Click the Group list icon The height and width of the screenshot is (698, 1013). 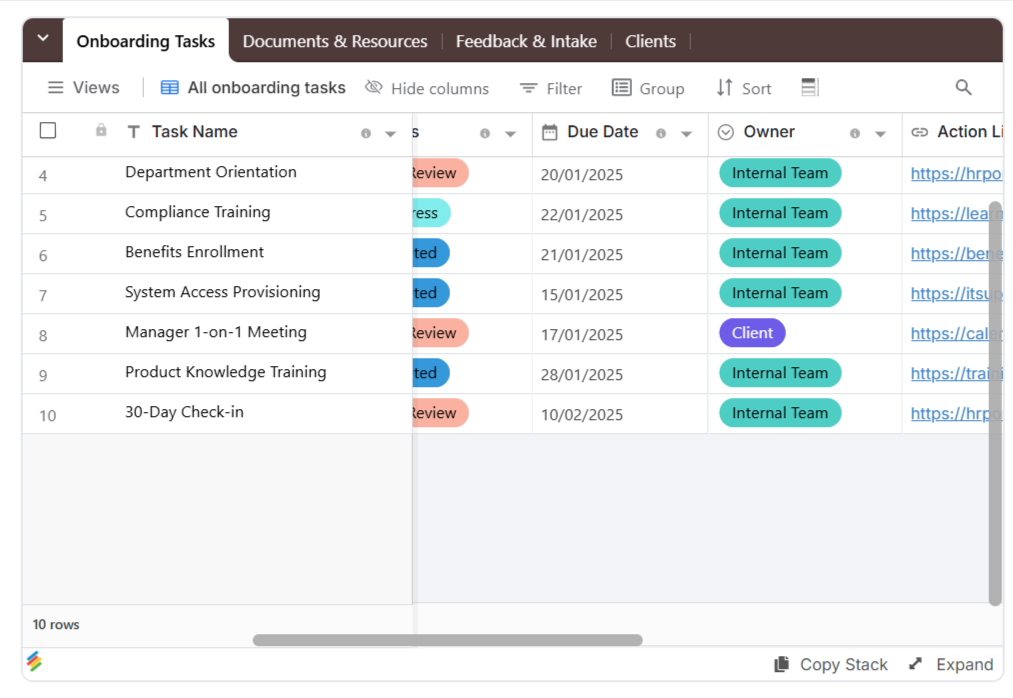pos(621,87)
